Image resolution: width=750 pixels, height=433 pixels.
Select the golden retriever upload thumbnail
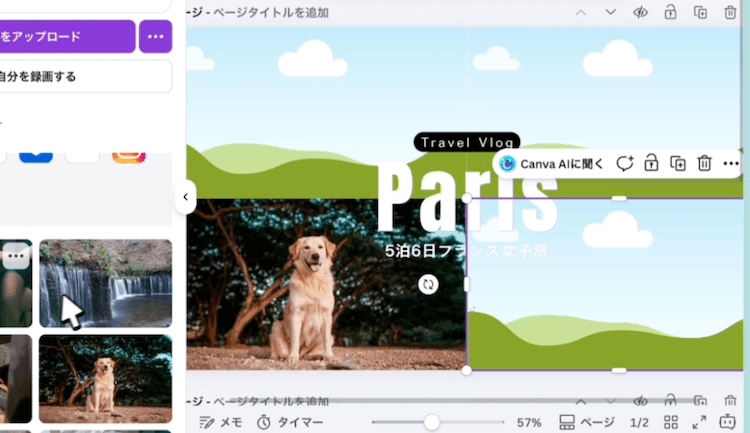tap(105, 379)
